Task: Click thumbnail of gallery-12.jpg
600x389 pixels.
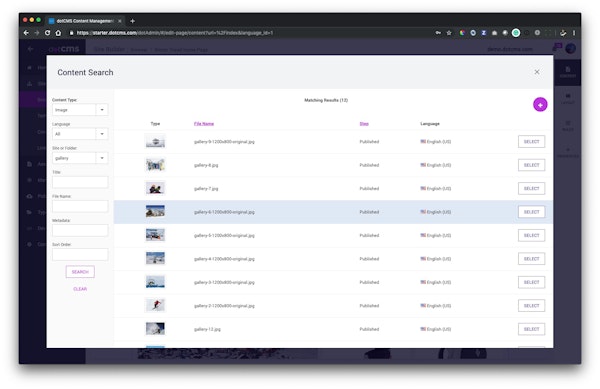Action: (155, 329)
